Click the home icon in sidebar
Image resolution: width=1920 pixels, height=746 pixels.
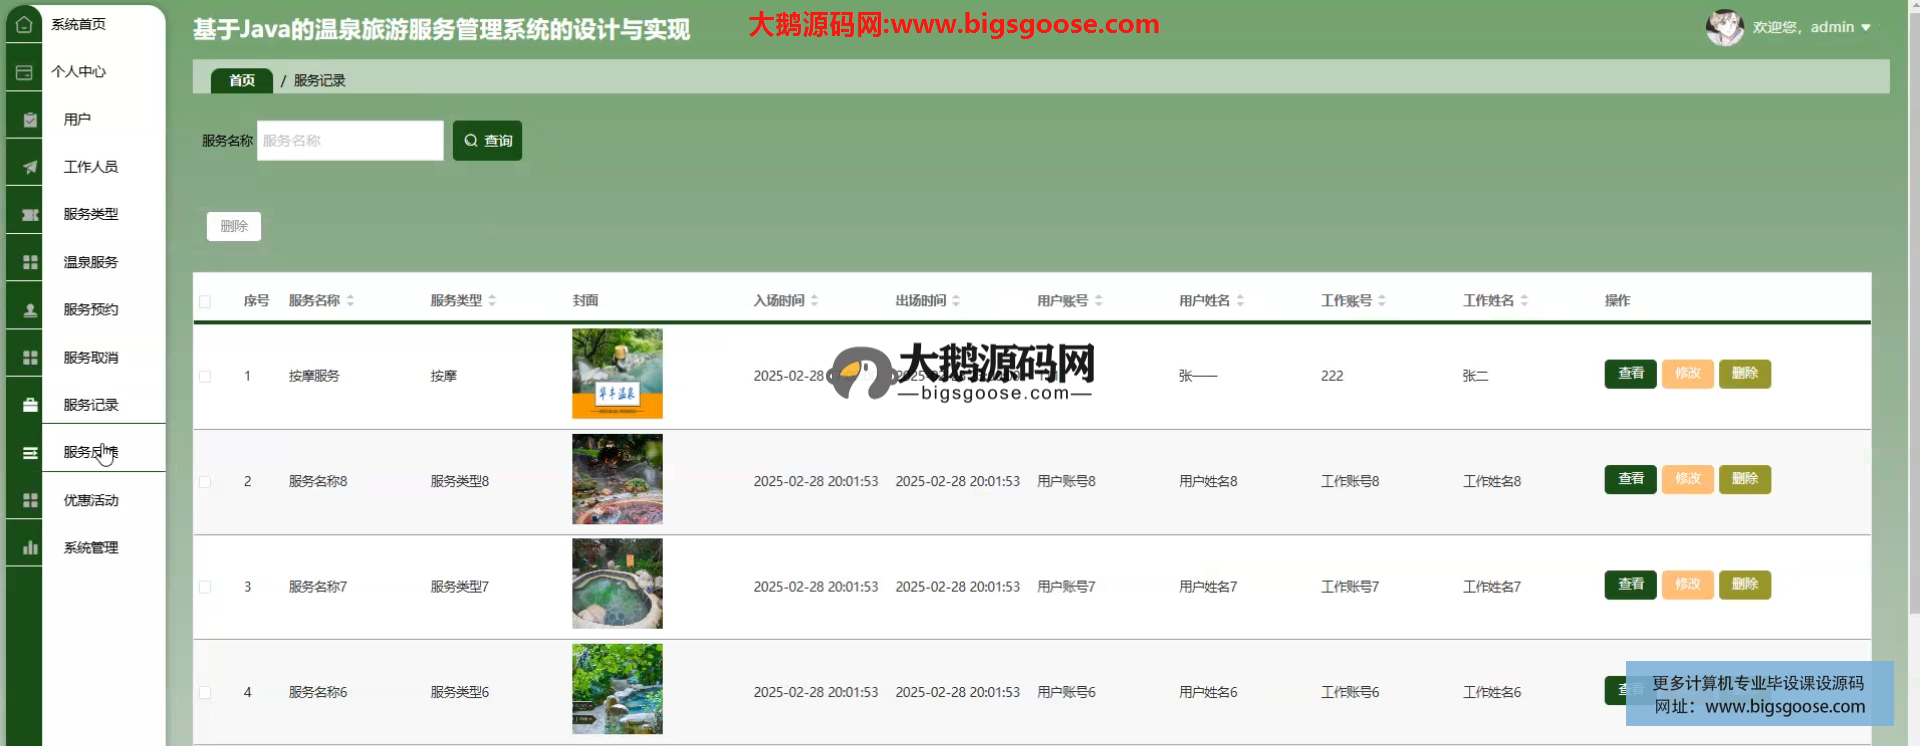pyautogui.click(x=24, y=24)
